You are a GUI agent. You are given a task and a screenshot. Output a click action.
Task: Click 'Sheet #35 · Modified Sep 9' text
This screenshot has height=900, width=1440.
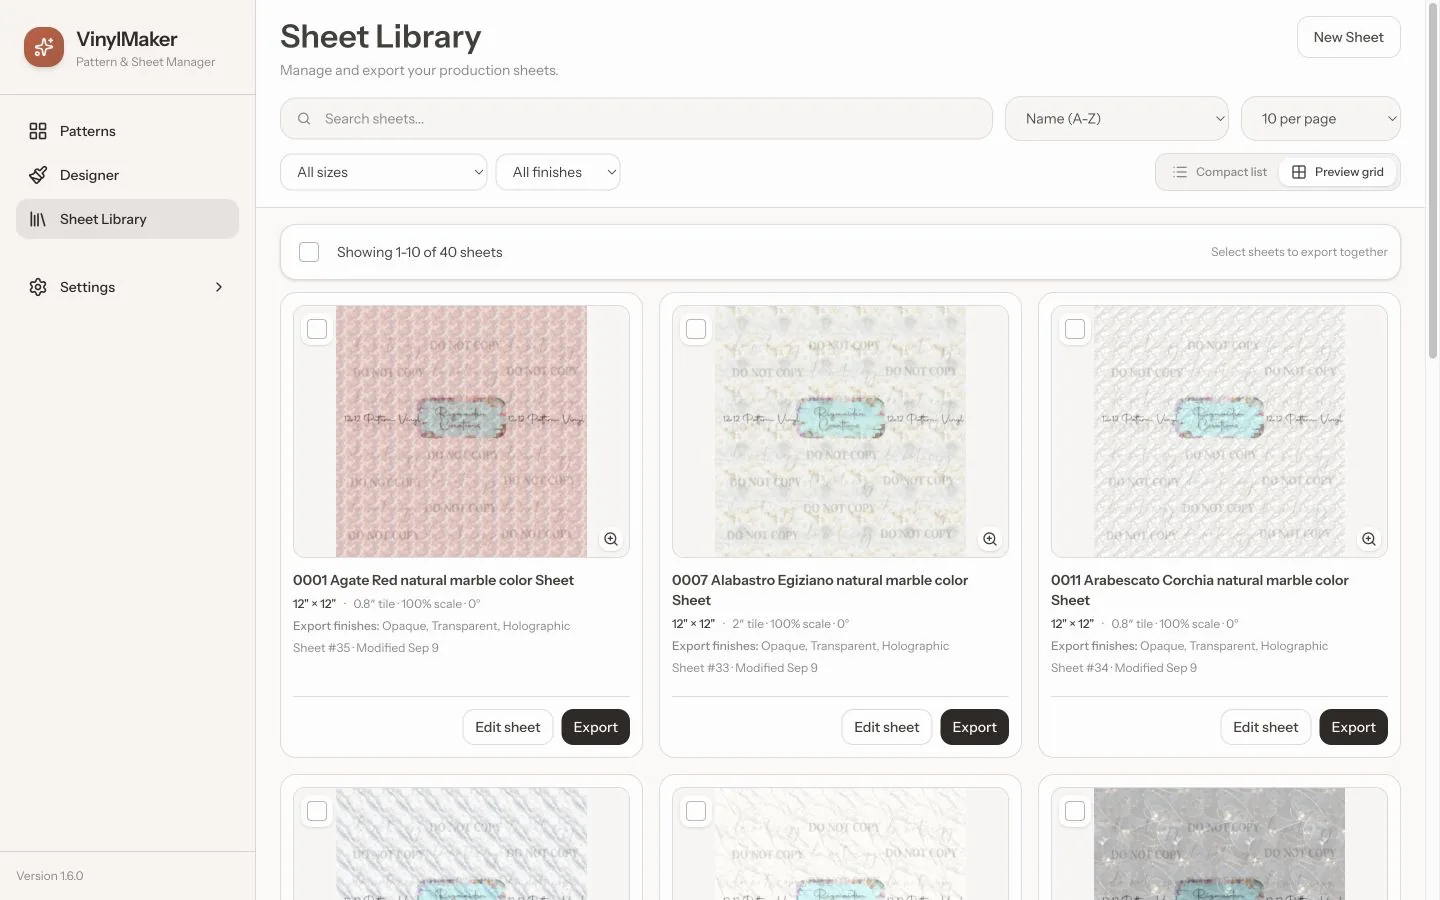pos(366,648)
